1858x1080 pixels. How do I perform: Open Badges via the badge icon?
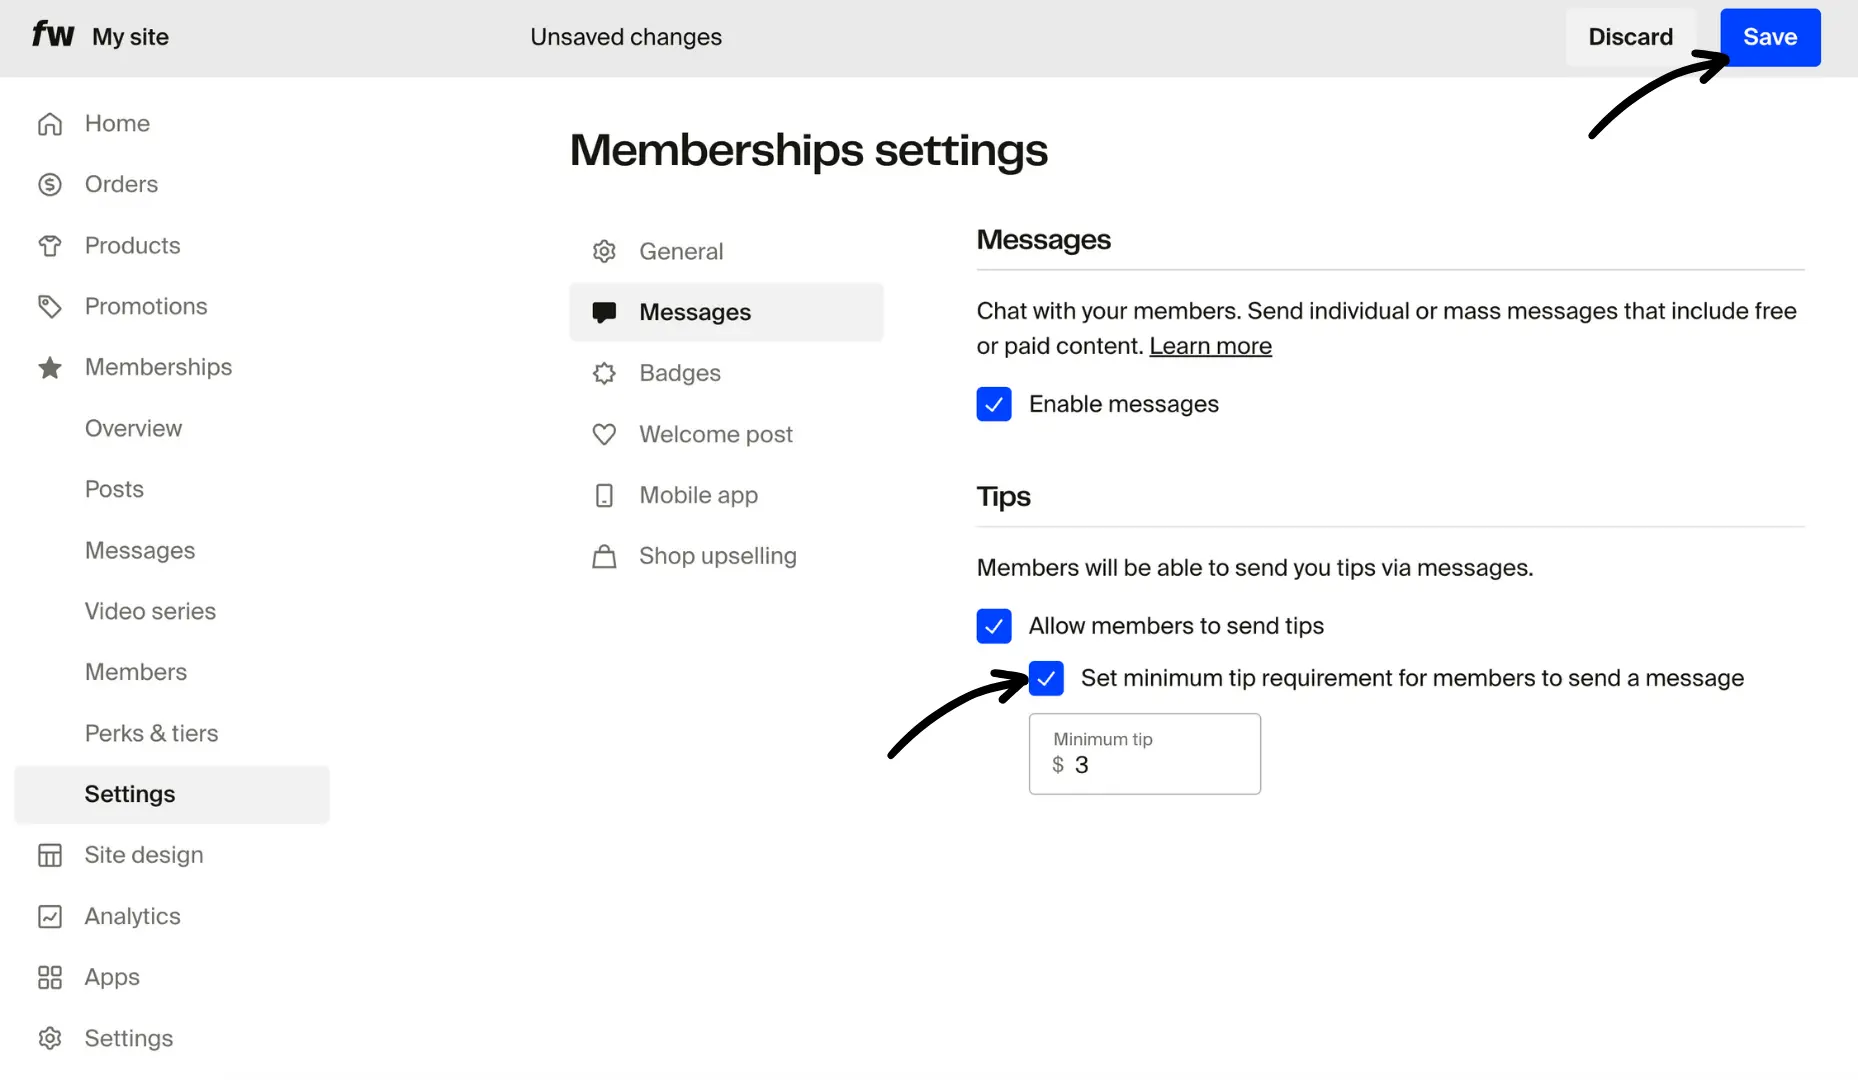click(x=604, y=373)
